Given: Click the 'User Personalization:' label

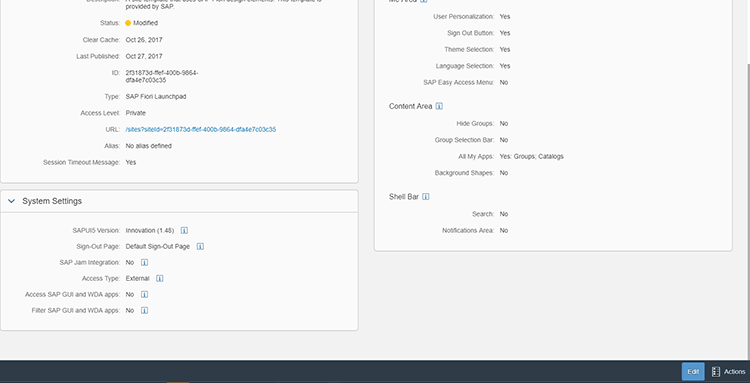Looking at the screenshot, I should click(464, 17).
